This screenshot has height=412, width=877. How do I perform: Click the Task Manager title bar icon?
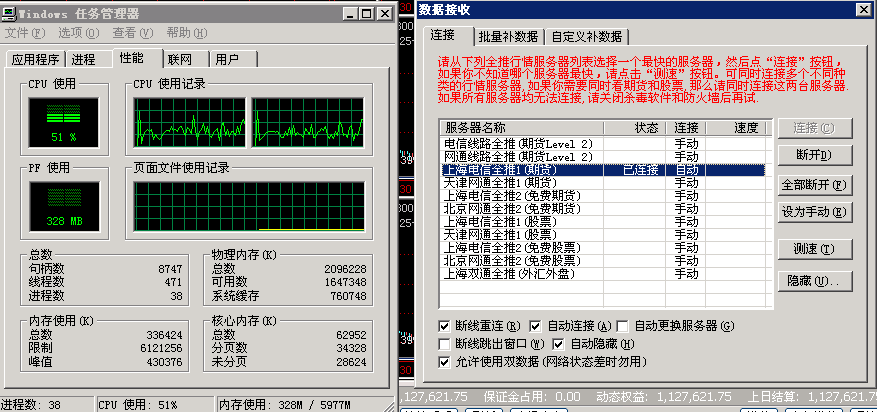pos(10,13)
